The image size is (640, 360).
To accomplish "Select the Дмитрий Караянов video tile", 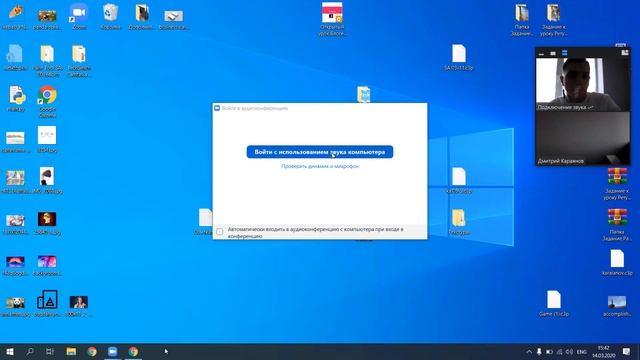I will [x=582, y=138].
